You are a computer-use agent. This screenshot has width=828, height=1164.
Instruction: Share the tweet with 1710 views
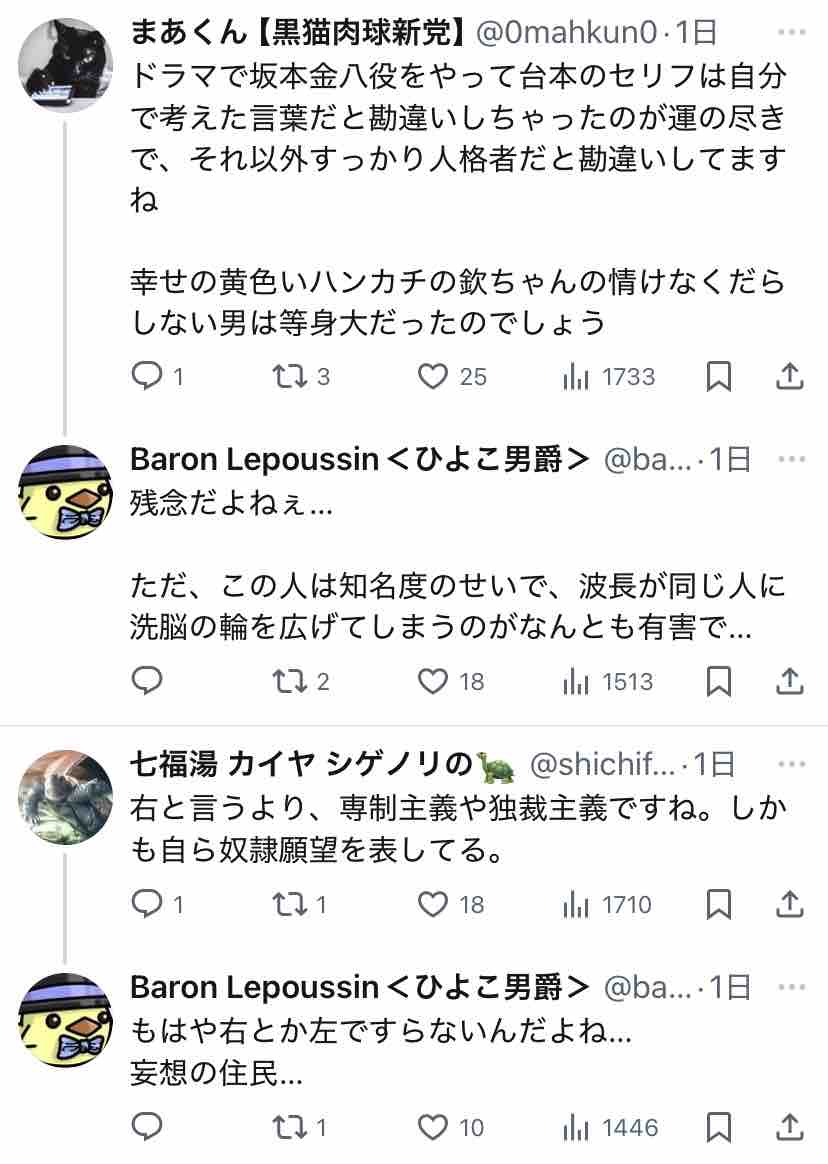pos(789,904)
